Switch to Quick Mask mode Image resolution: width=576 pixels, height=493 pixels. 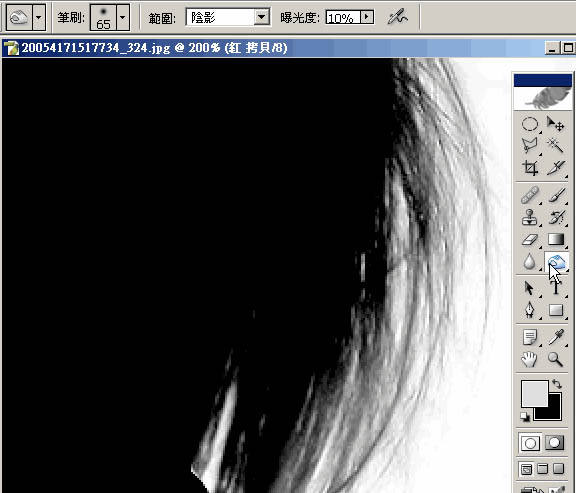[x=555, y=443]
